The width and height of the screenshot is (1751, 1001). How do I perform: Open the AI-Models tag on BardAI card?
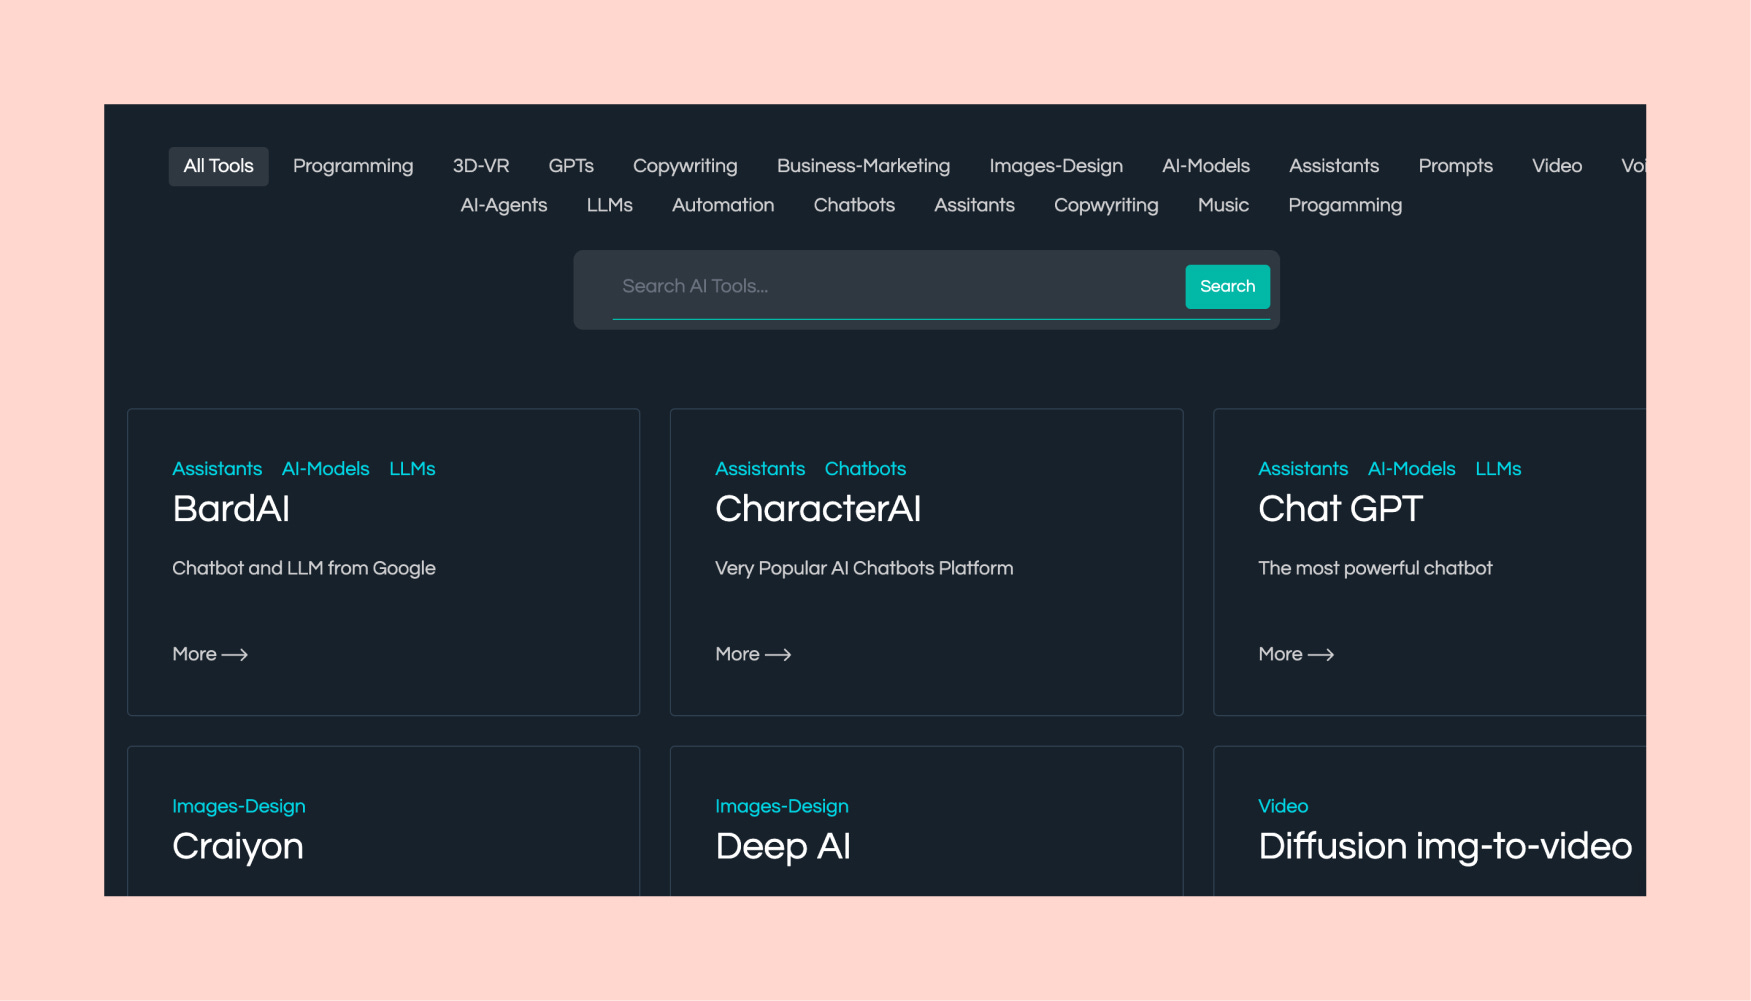[326, 469]
